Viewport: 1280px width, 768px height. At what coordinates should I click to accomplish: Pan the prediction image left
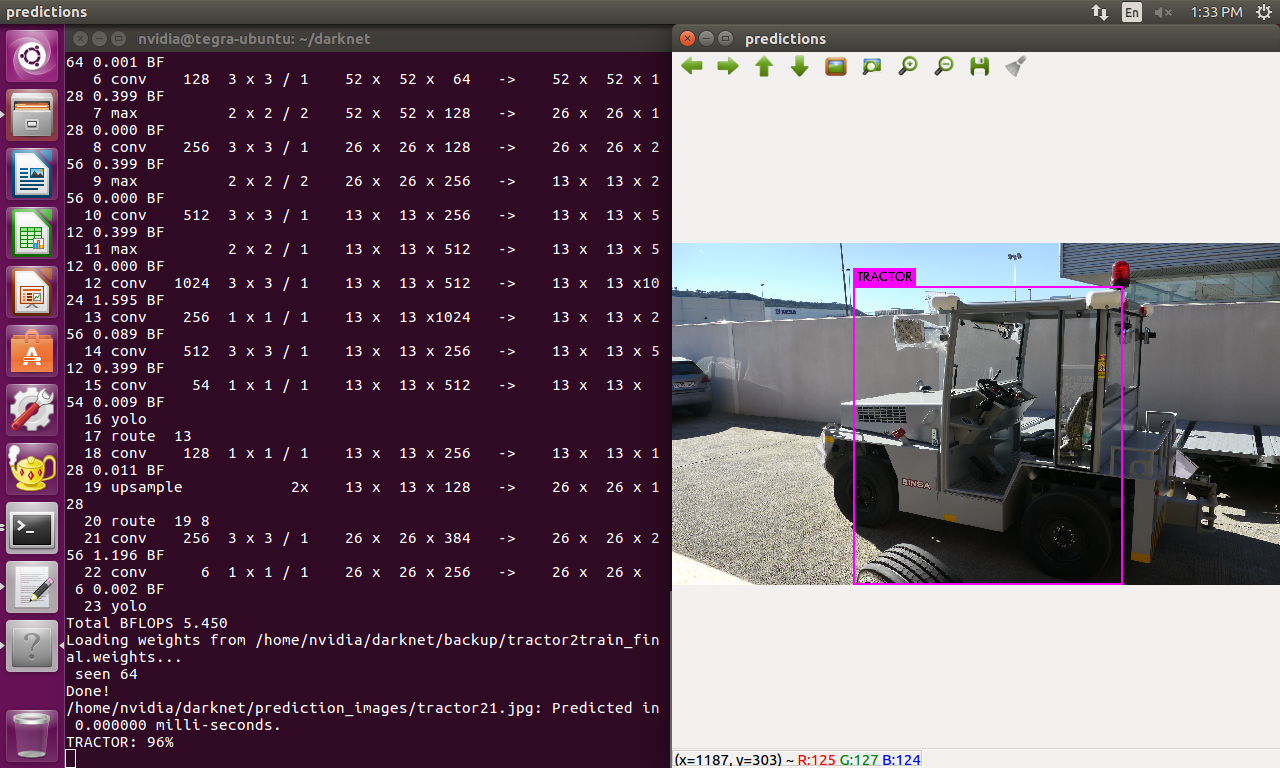tap(691, 66)
